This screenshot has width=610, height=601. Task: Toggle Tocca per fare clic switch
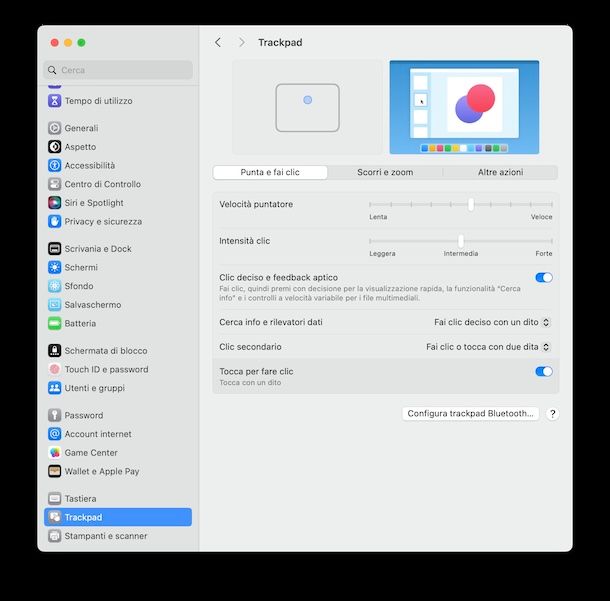(x=543, y=371)
